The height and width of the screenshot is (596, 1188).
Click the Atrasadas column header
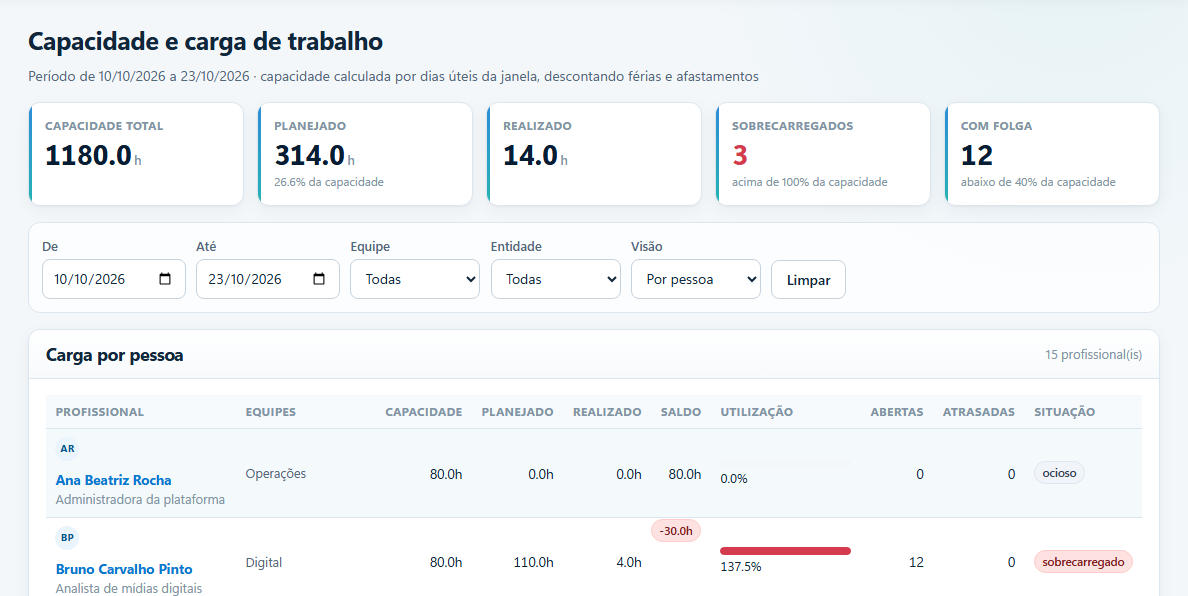[x=979, y=412]
